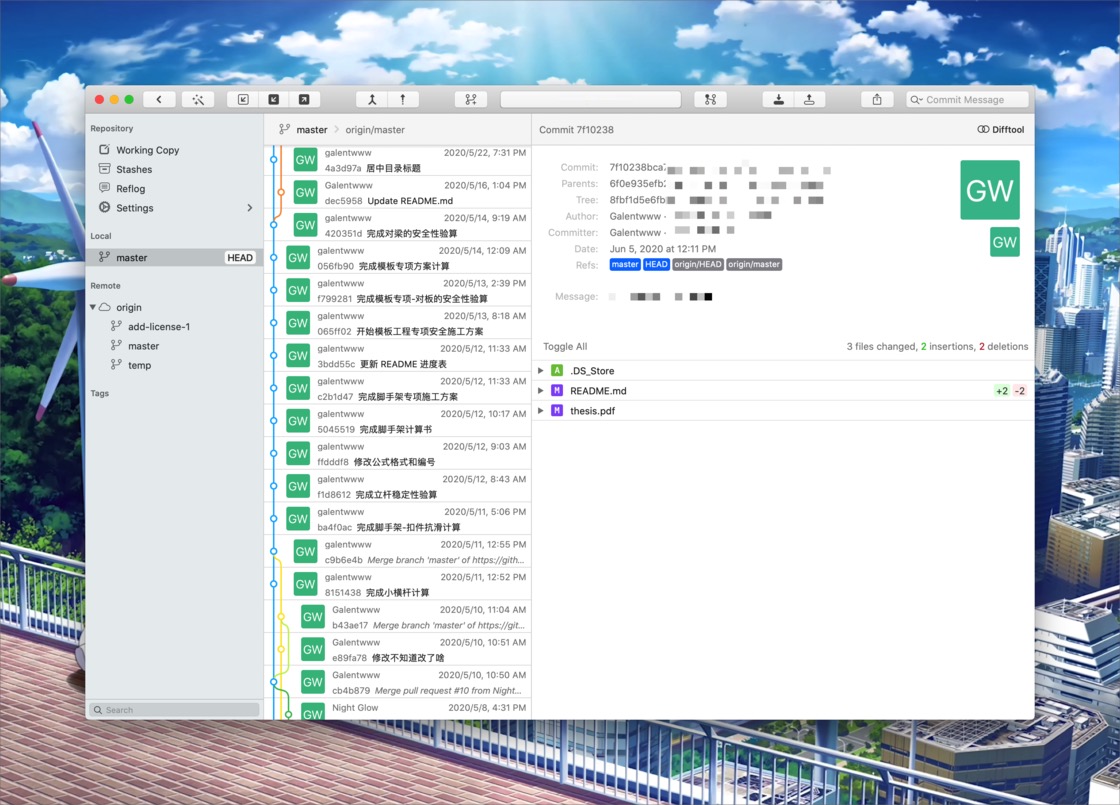The height and width of the screenshot is (805, 1120).
Task: Select commit c2b1d47 in the history list
Action: coord(398,389)
